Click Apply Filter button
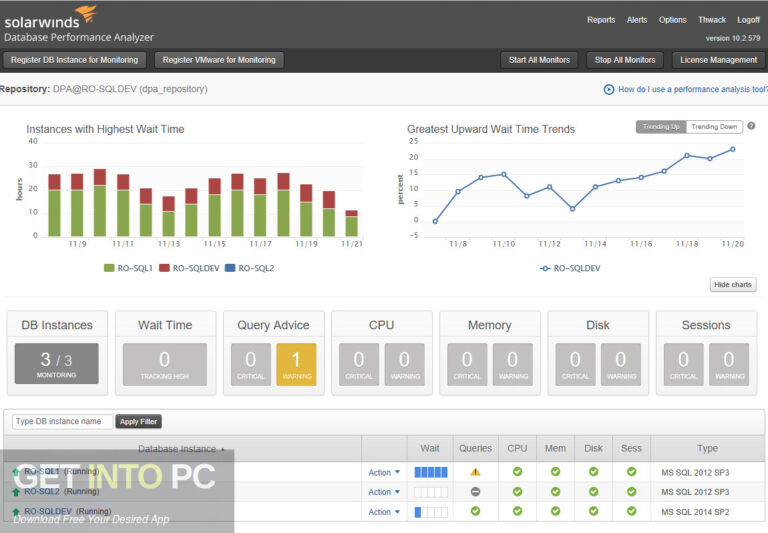This screenshot has height=533, width=768. point(139,421)
